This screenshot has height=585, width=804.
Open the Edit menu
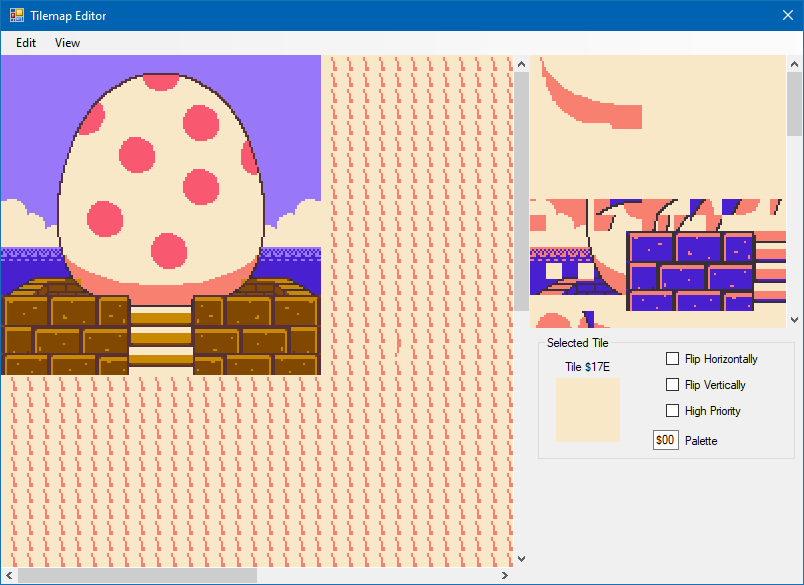pos(26,43)
